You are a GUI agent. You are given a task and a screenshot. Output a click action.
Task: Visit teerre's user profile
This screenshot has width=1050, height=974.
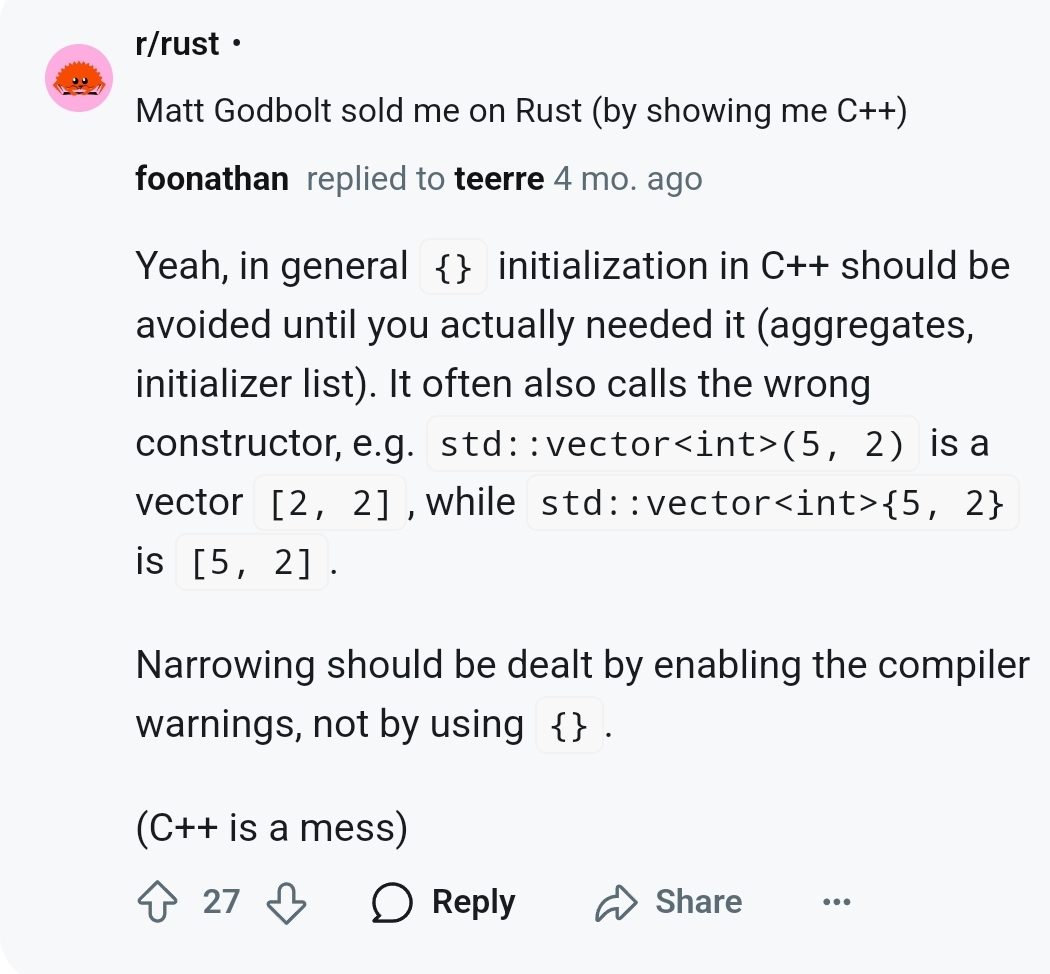pos(499,179)
